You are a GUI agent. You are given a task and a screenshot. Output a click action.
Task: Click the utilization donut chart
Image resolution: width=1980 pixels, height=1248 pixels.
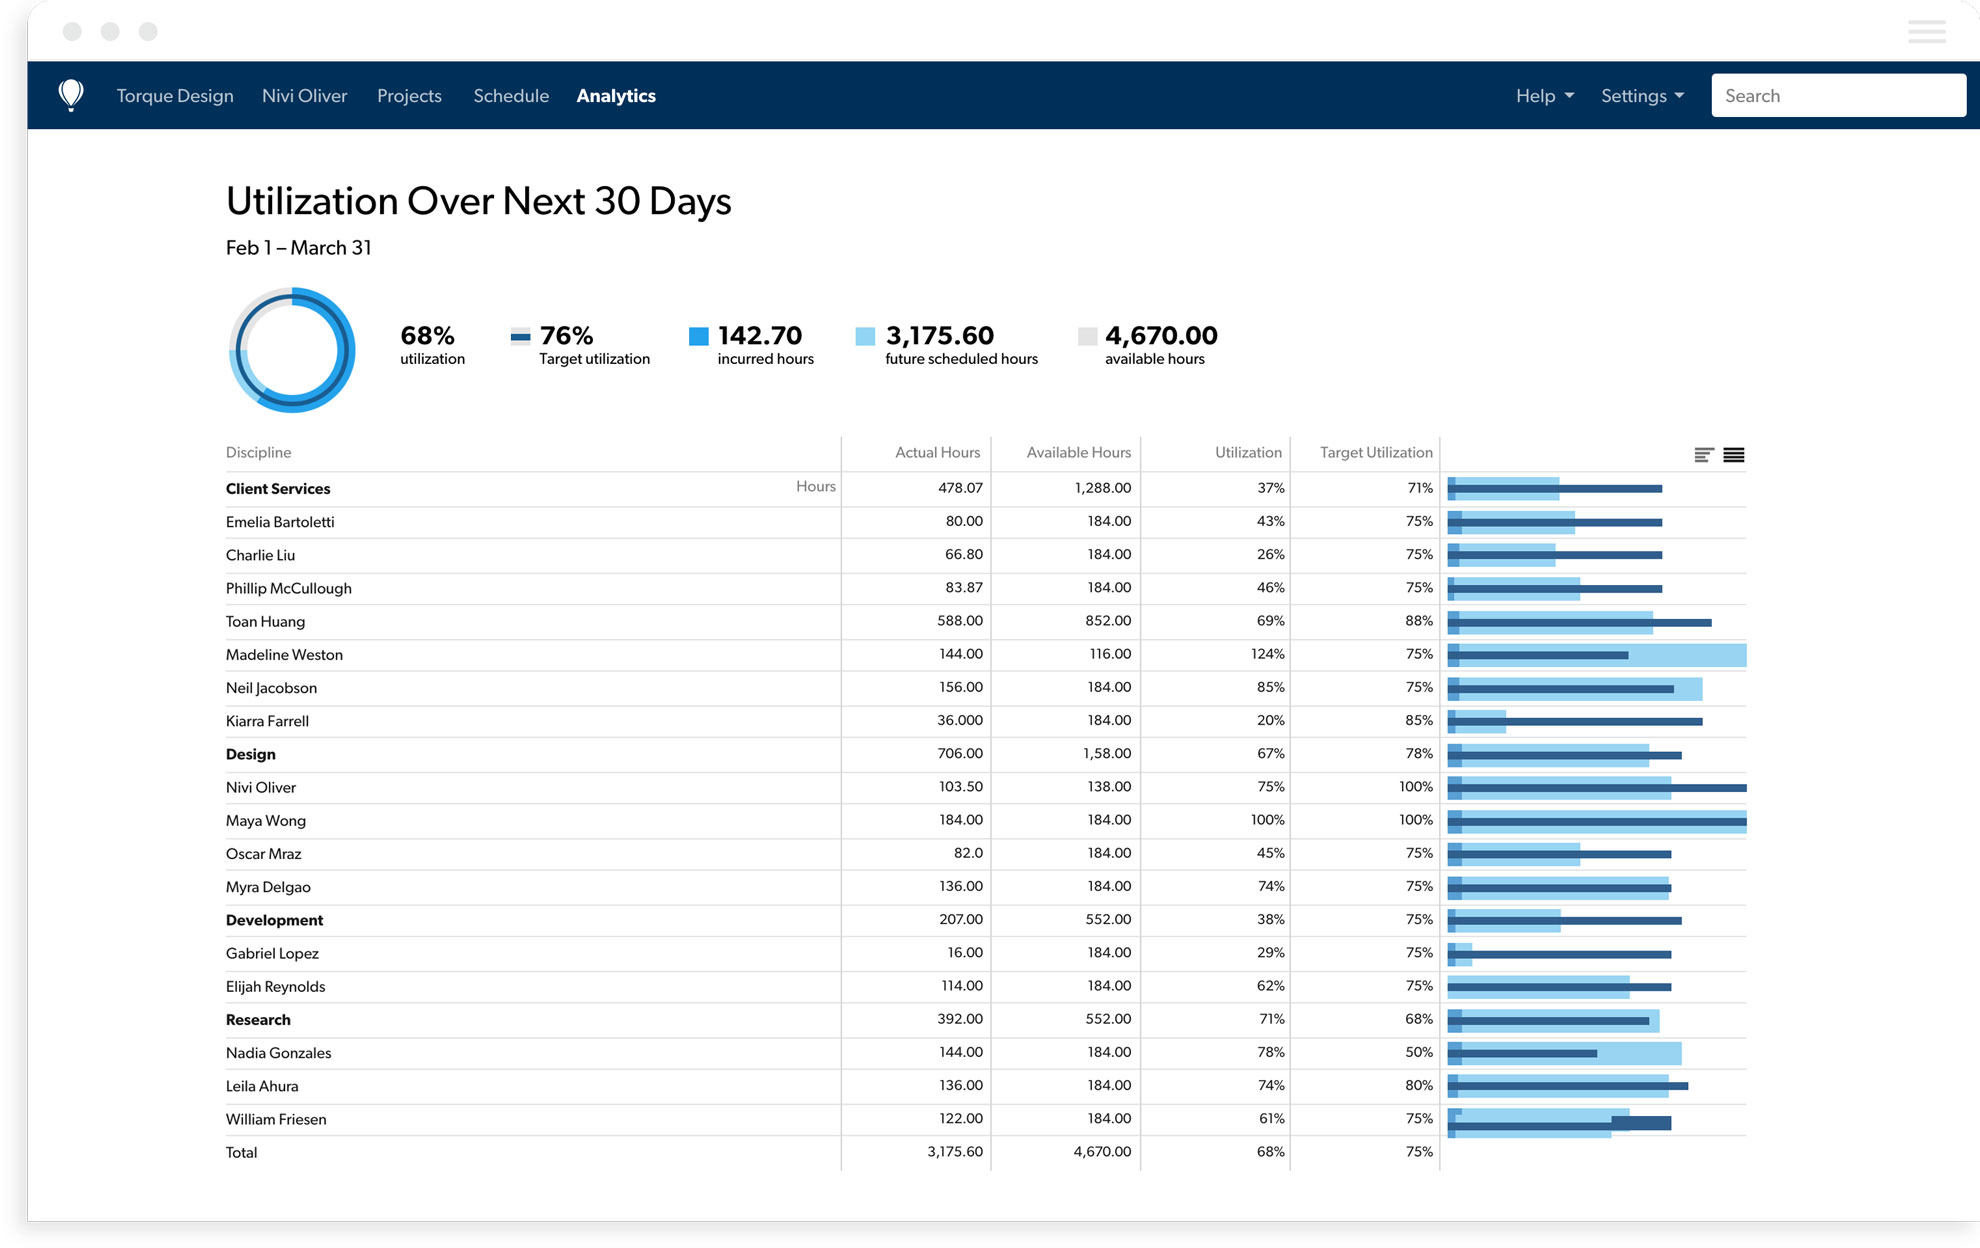point(292,350)
